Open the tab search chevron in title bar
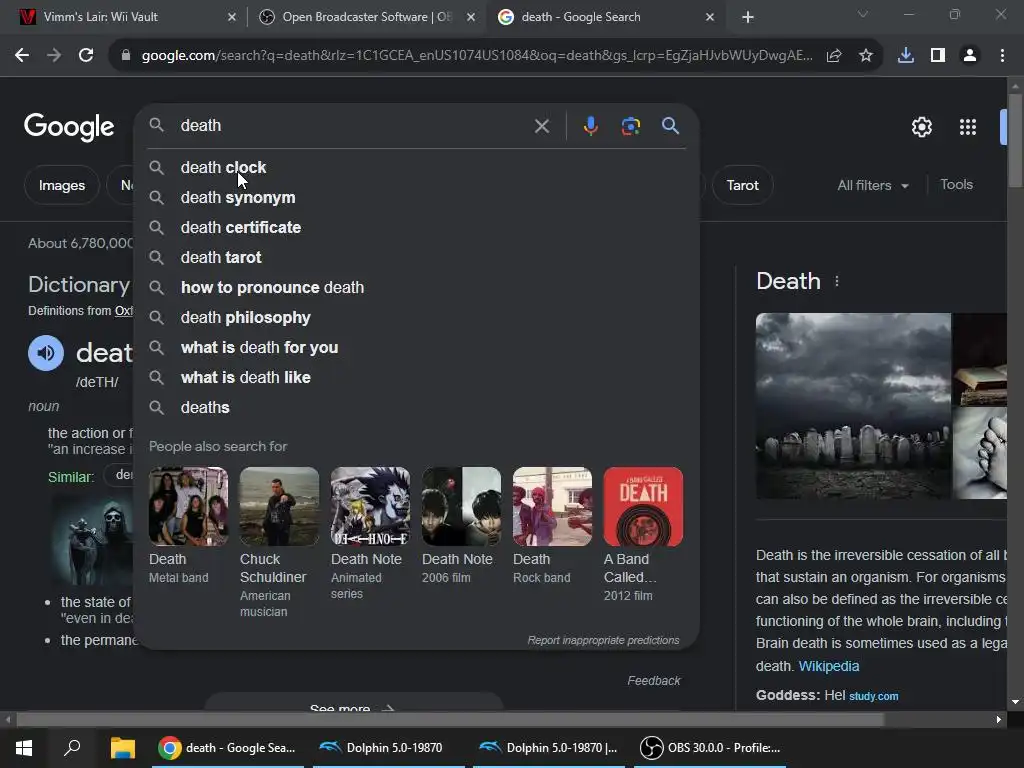 [x=863, y=14]
